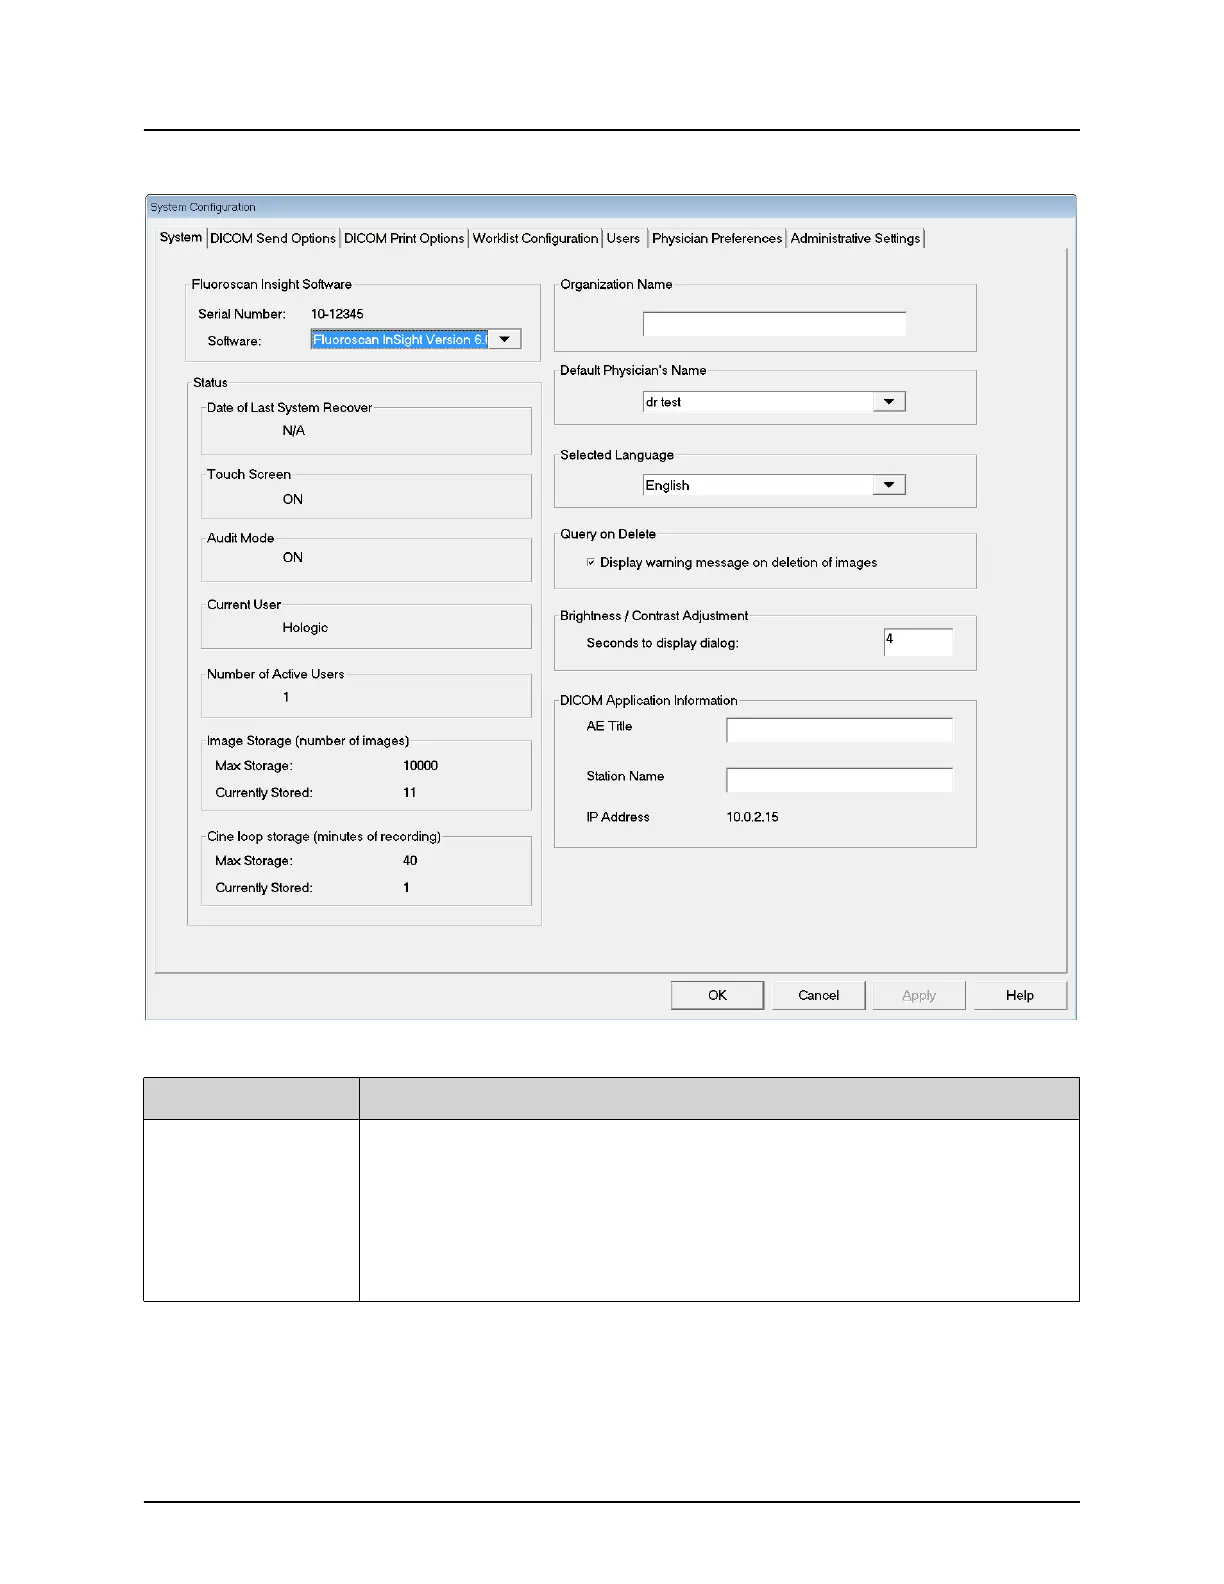Click the AE Title input field

(x=839, y=730)
